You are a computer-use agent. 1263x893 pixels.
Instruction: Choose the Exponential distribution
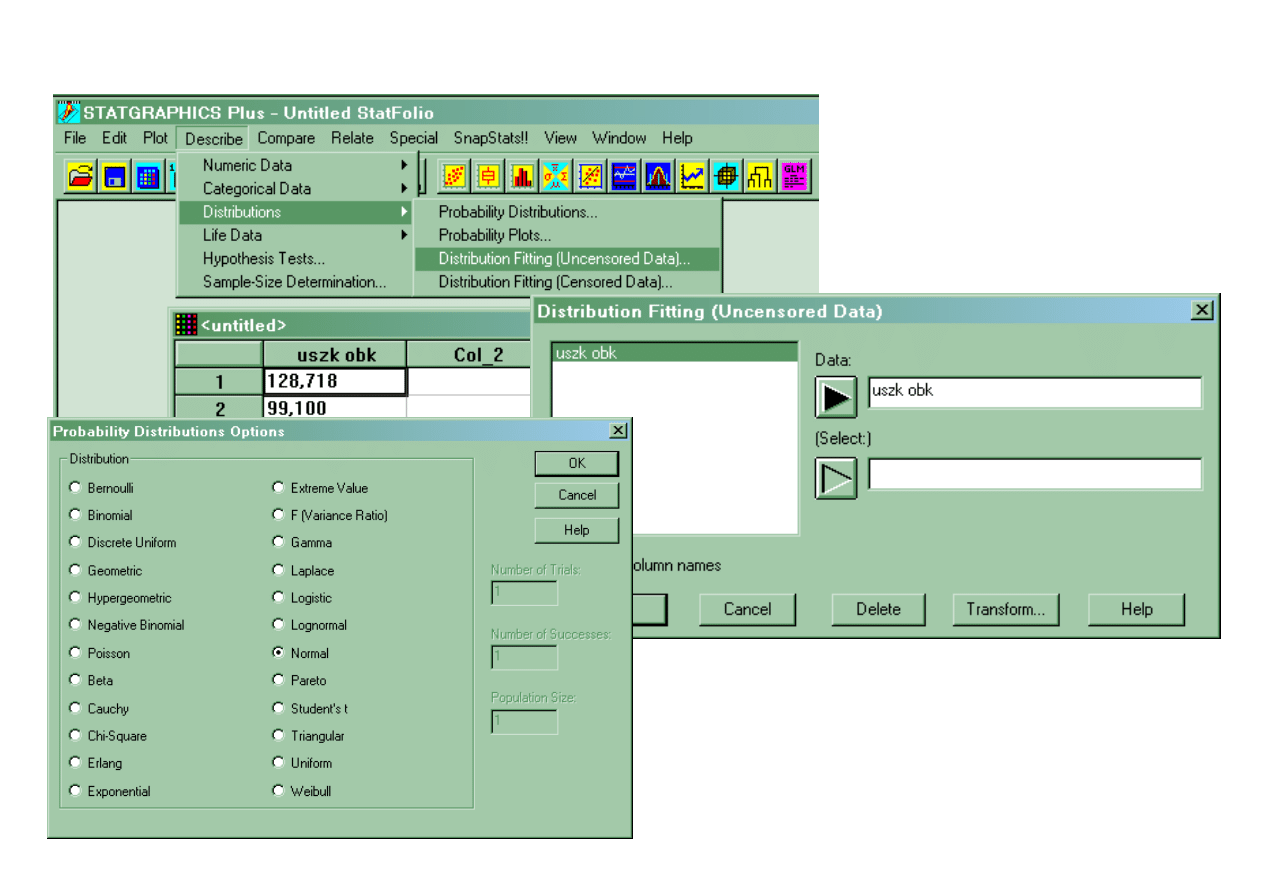[75, 791]
